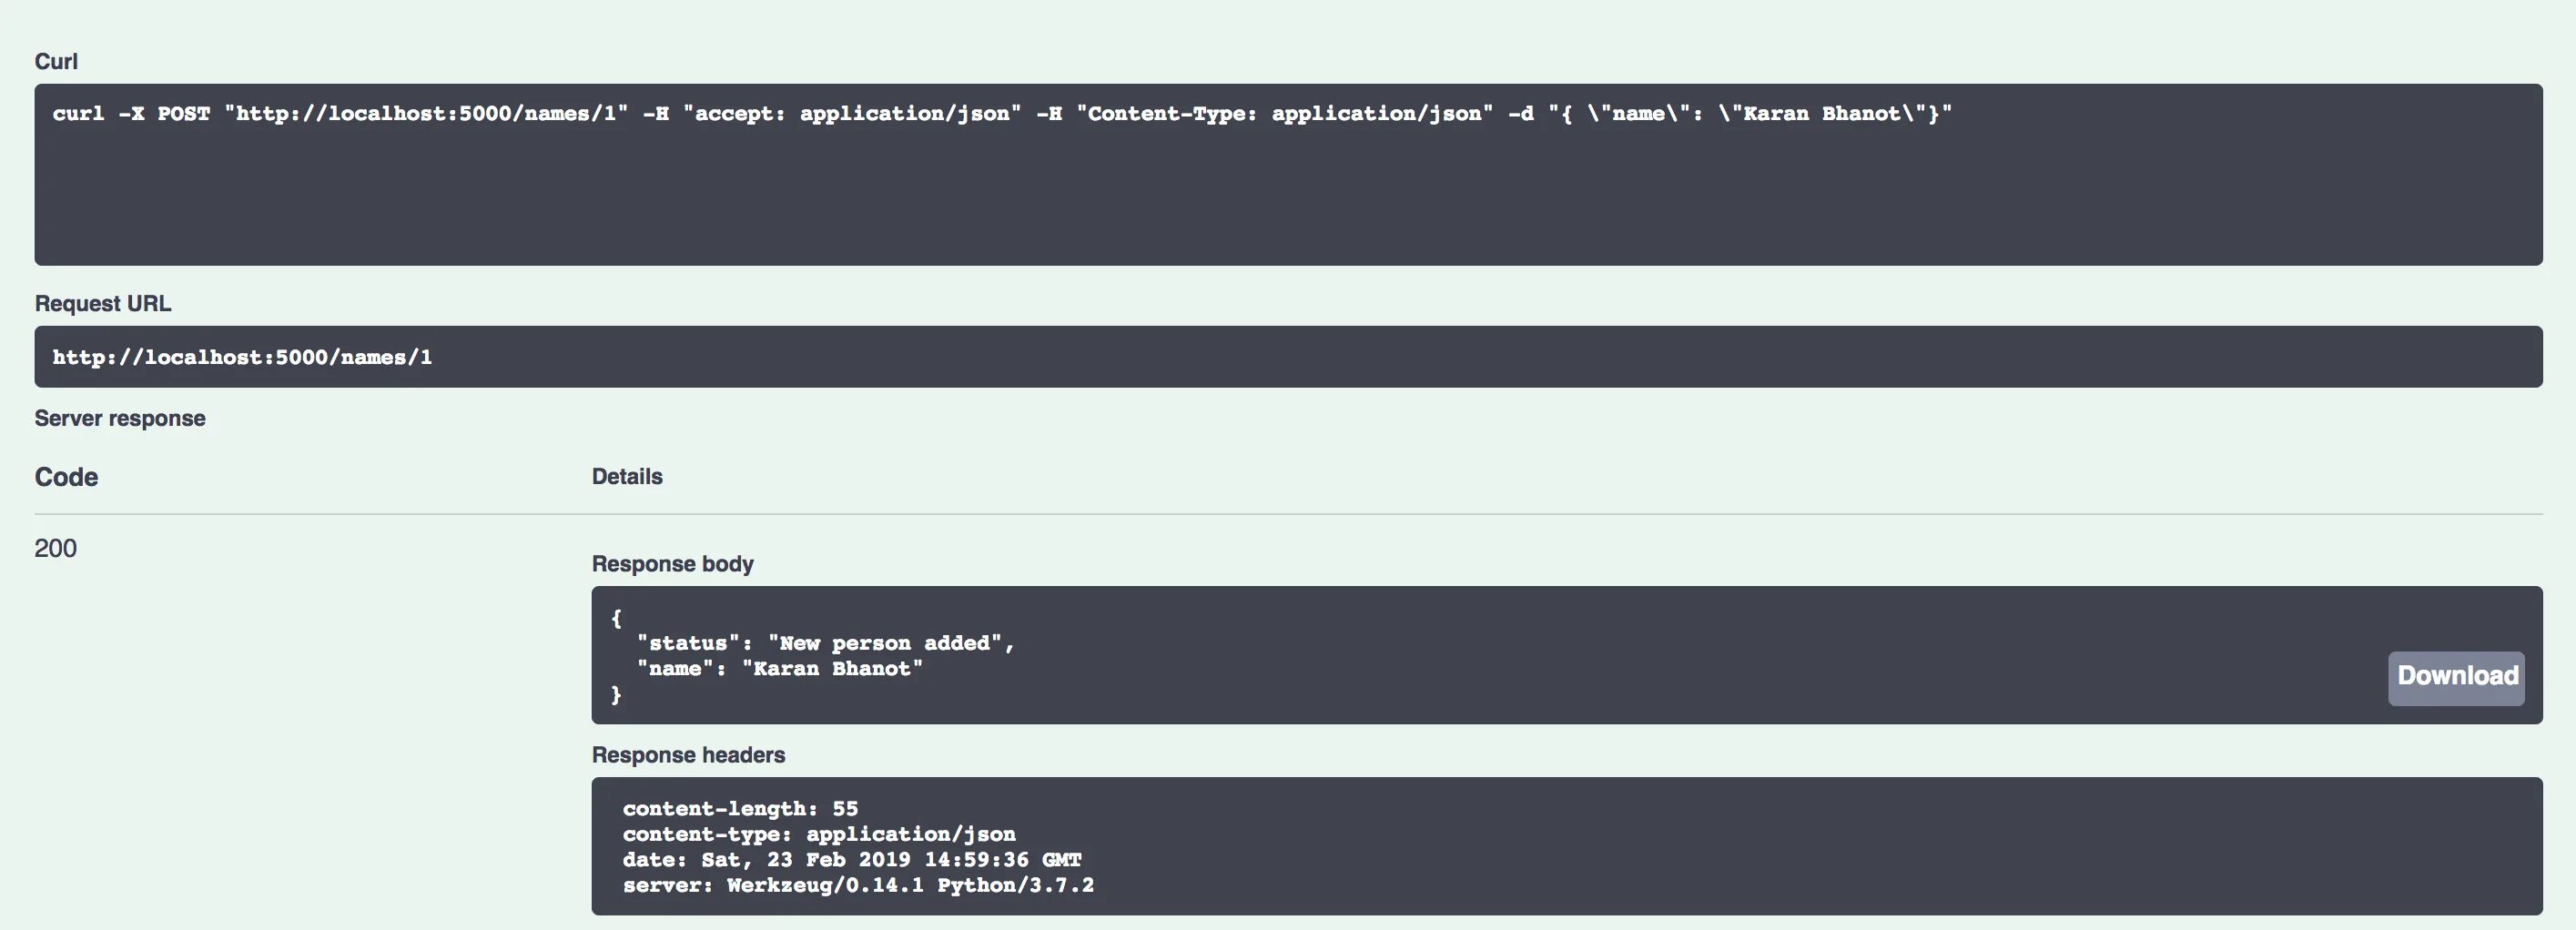Click the Request URL value box
This screenshot has width=2576, height=930.
1288,357
